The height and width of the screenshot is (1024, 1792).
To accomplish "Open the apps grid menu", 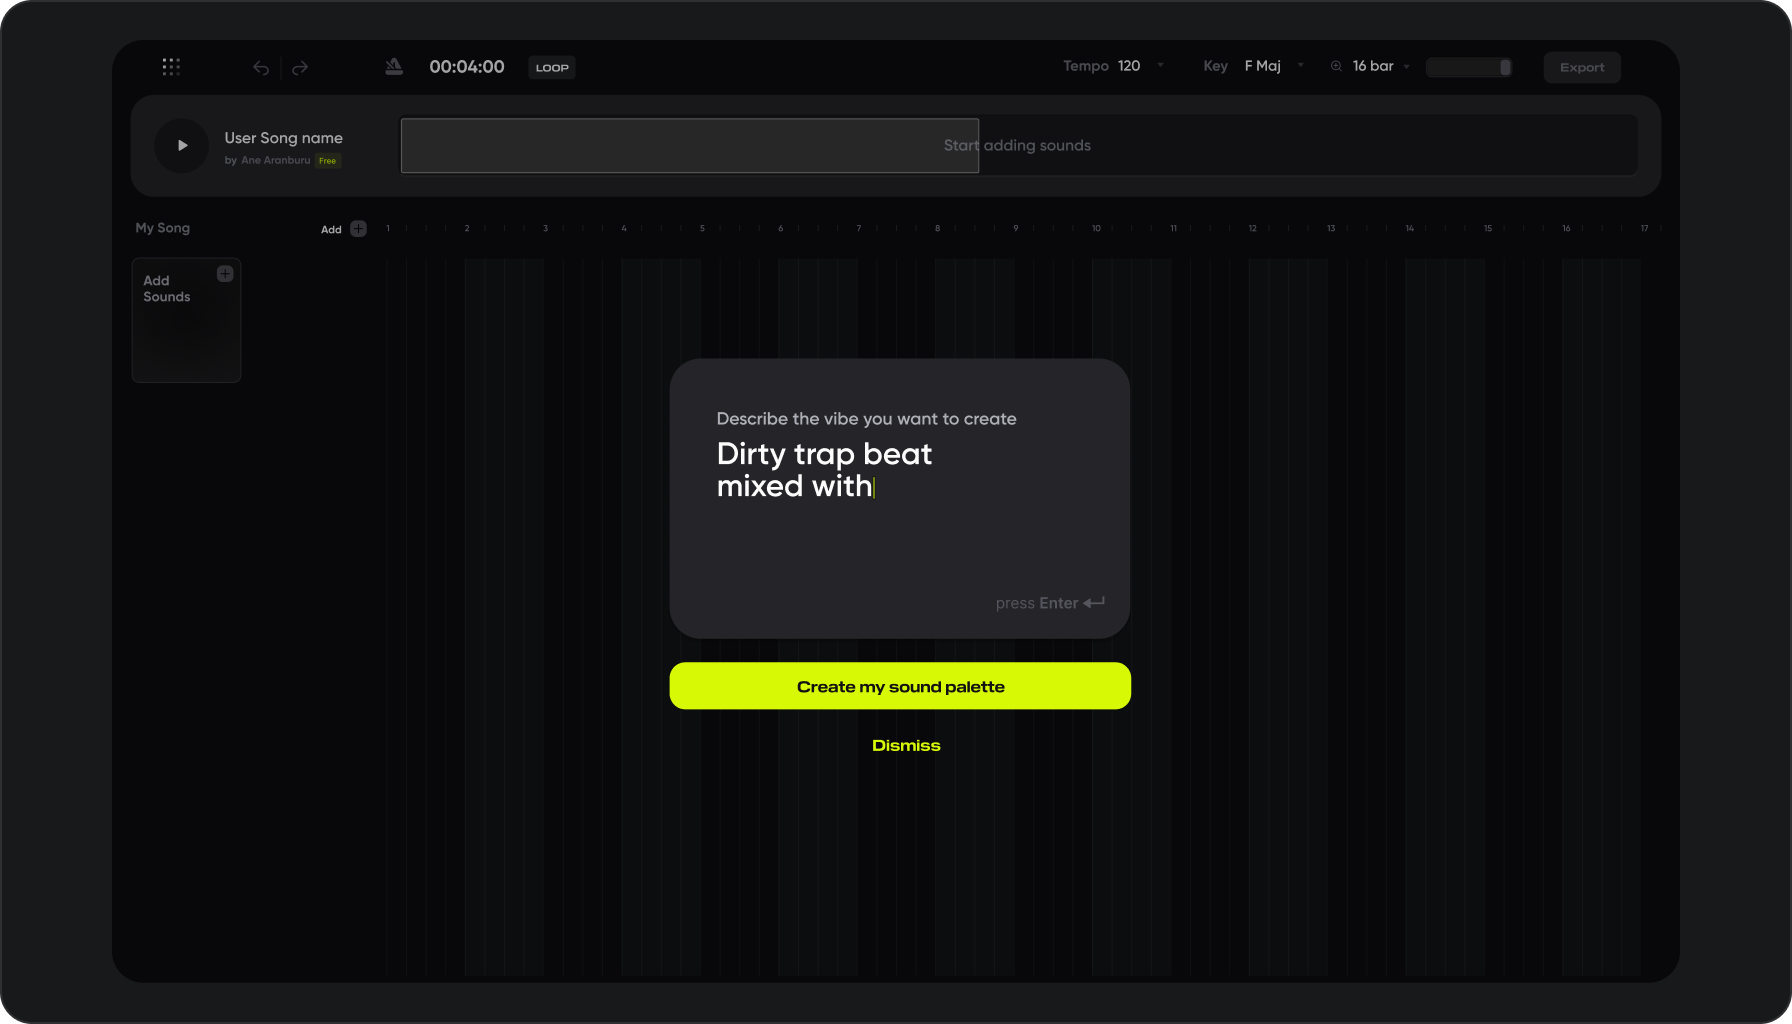I will click(170, 66).
